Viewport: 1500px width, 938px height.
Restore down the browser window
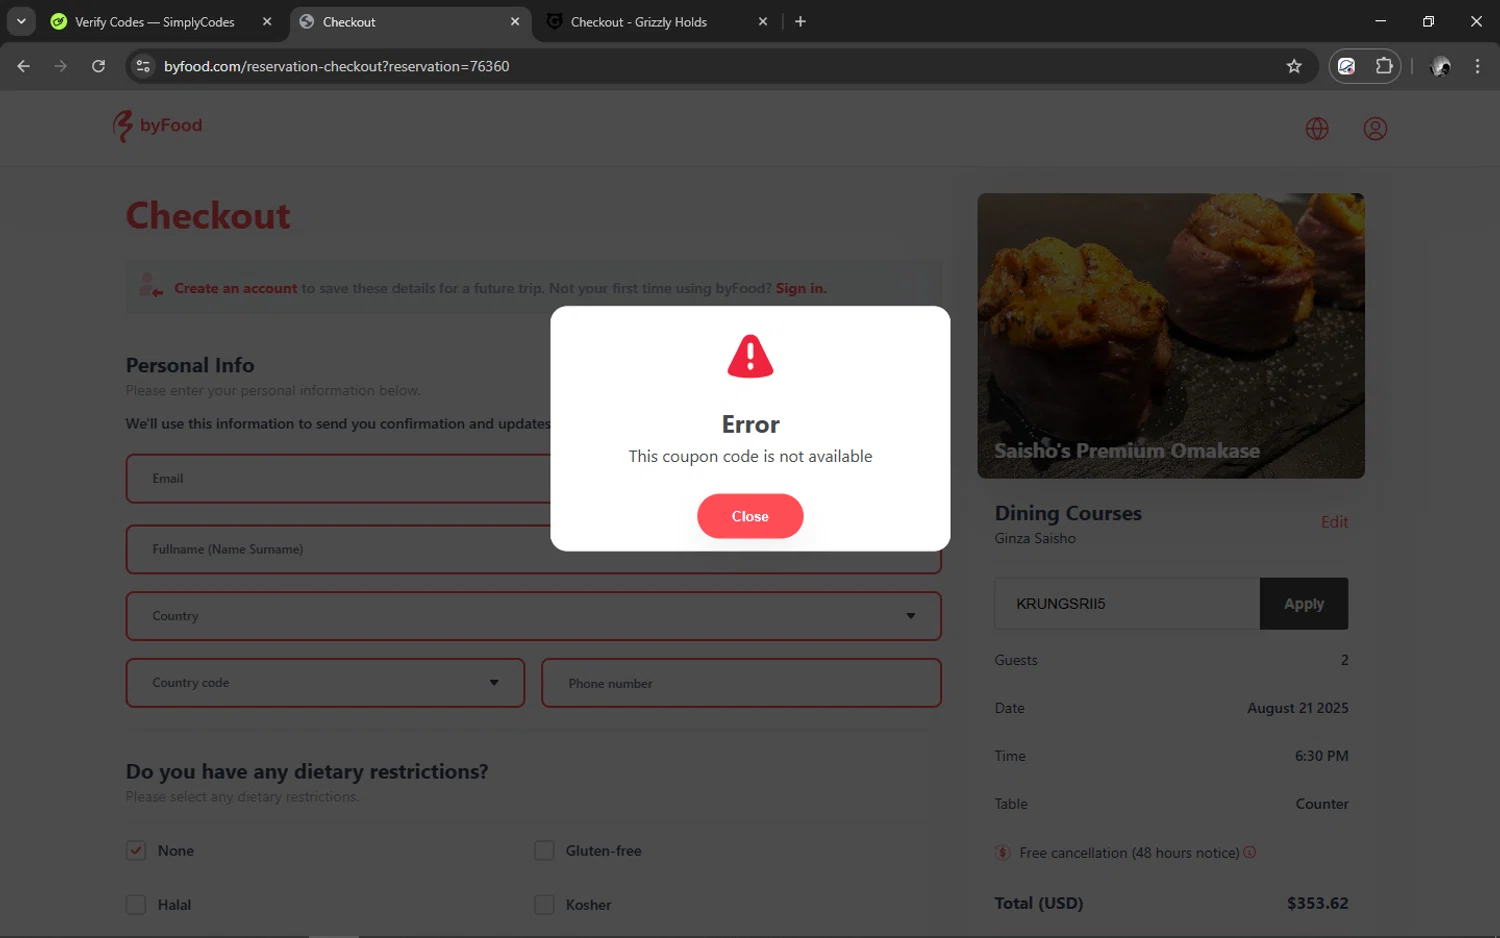pos(1428,21)
